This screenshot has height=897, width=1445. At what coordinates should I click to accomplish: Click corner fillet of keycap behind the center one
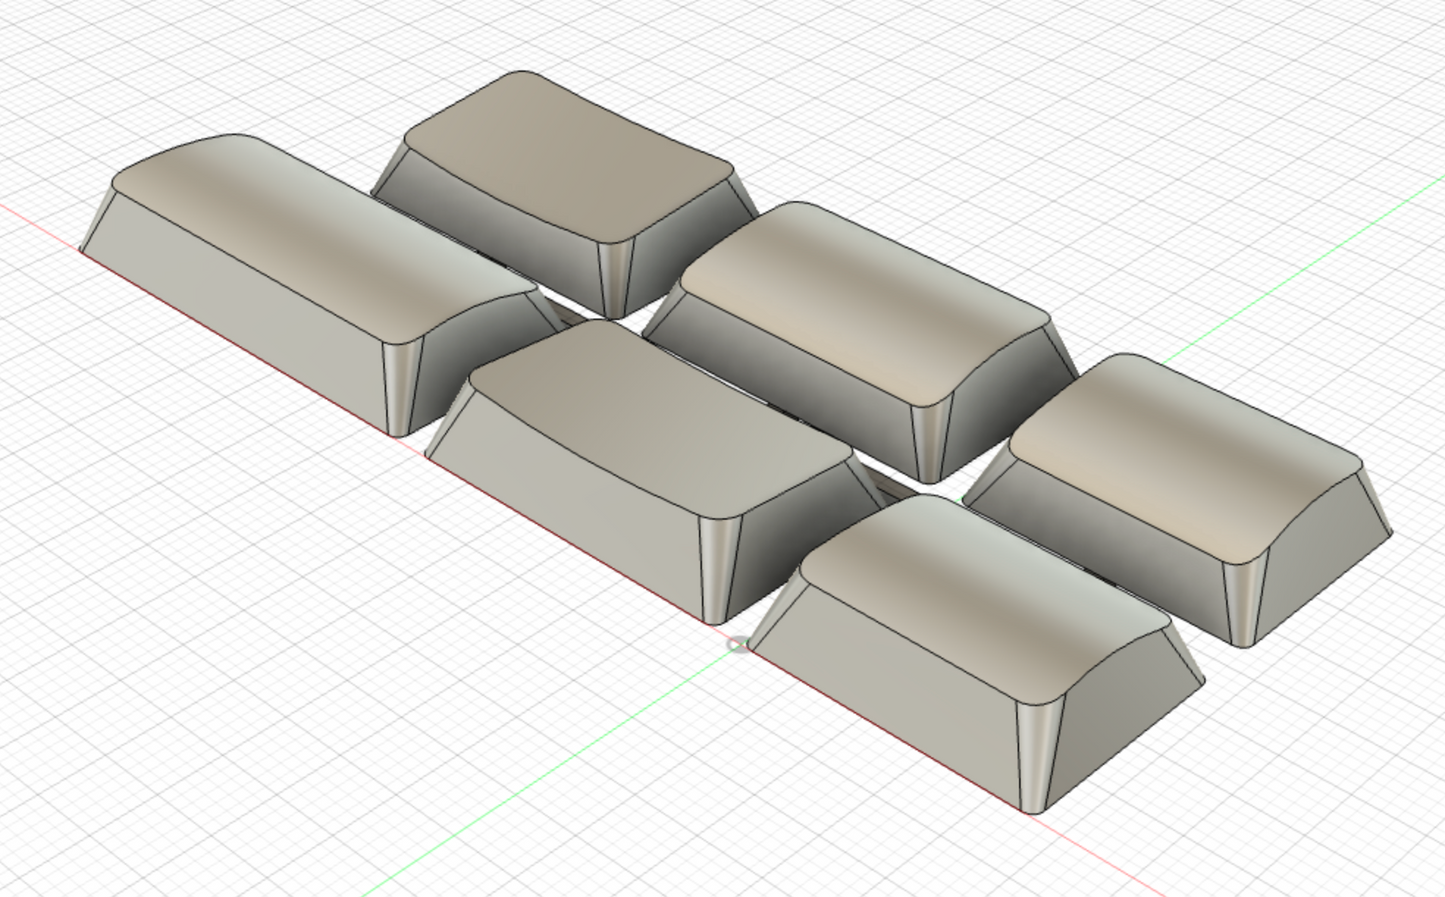[932, 440]
